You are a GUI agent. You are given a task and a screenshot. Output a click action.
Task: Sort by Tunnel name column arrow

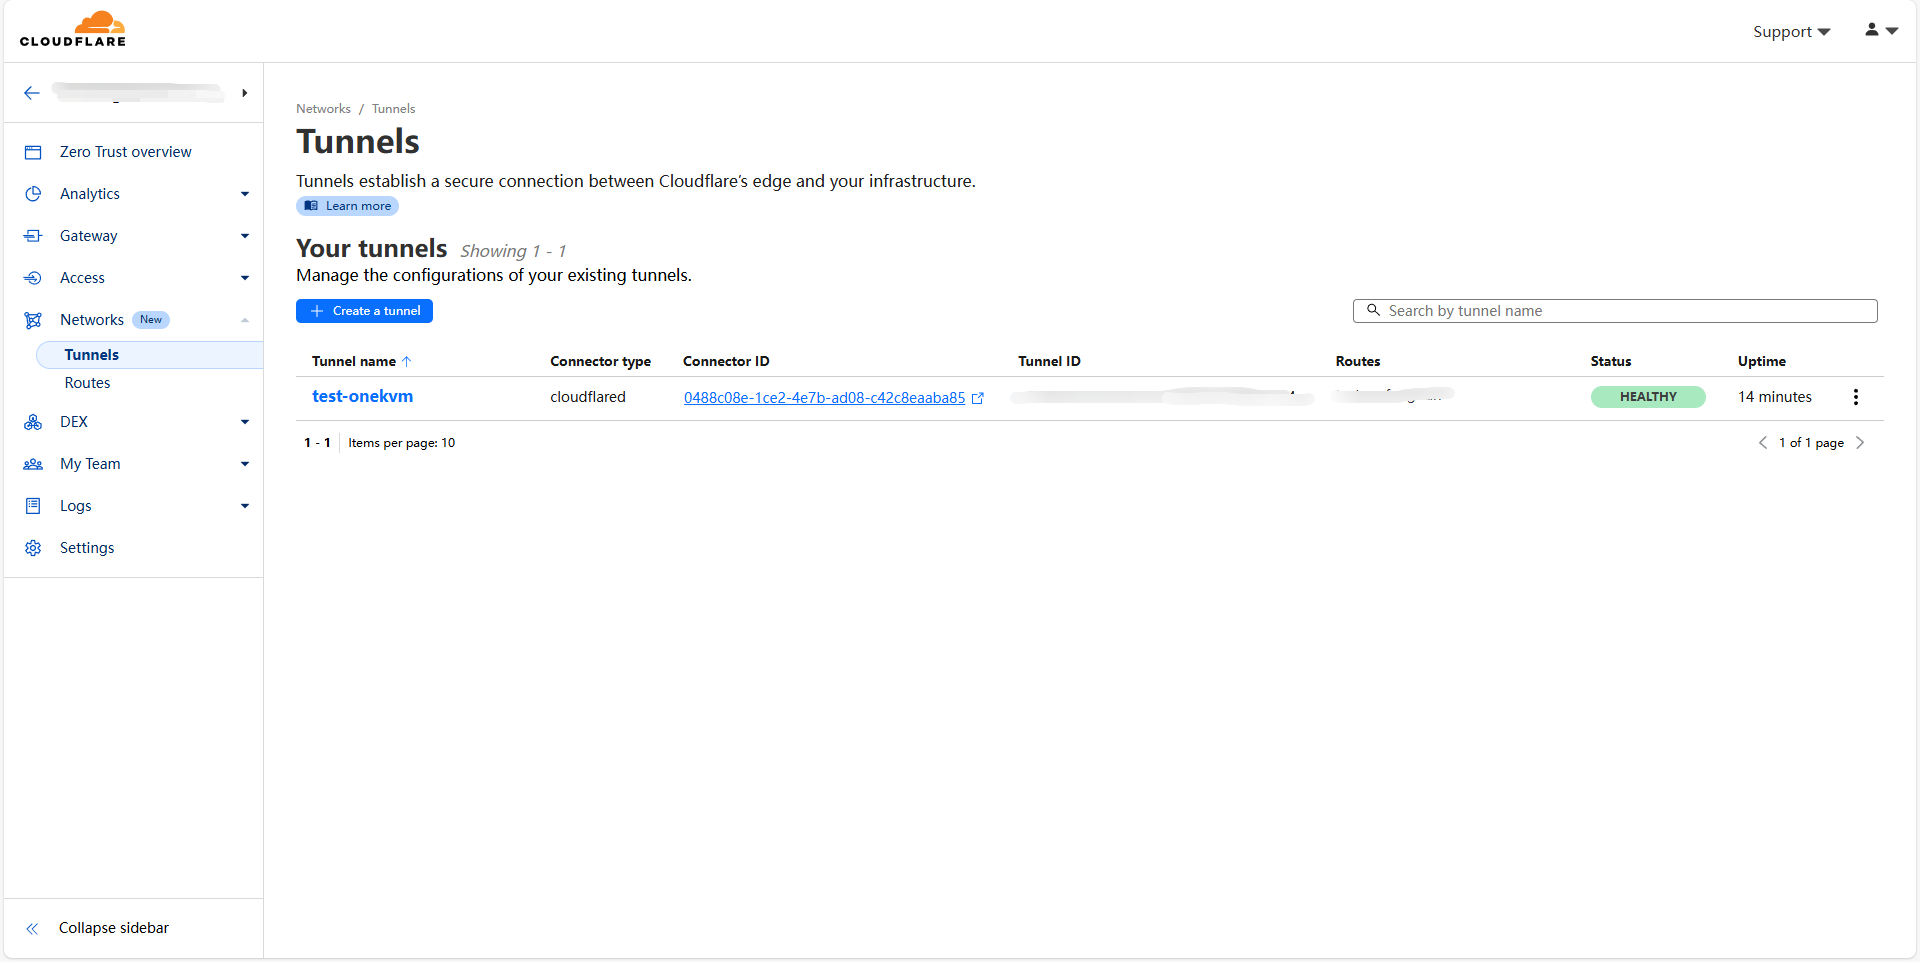coord(407,361)
